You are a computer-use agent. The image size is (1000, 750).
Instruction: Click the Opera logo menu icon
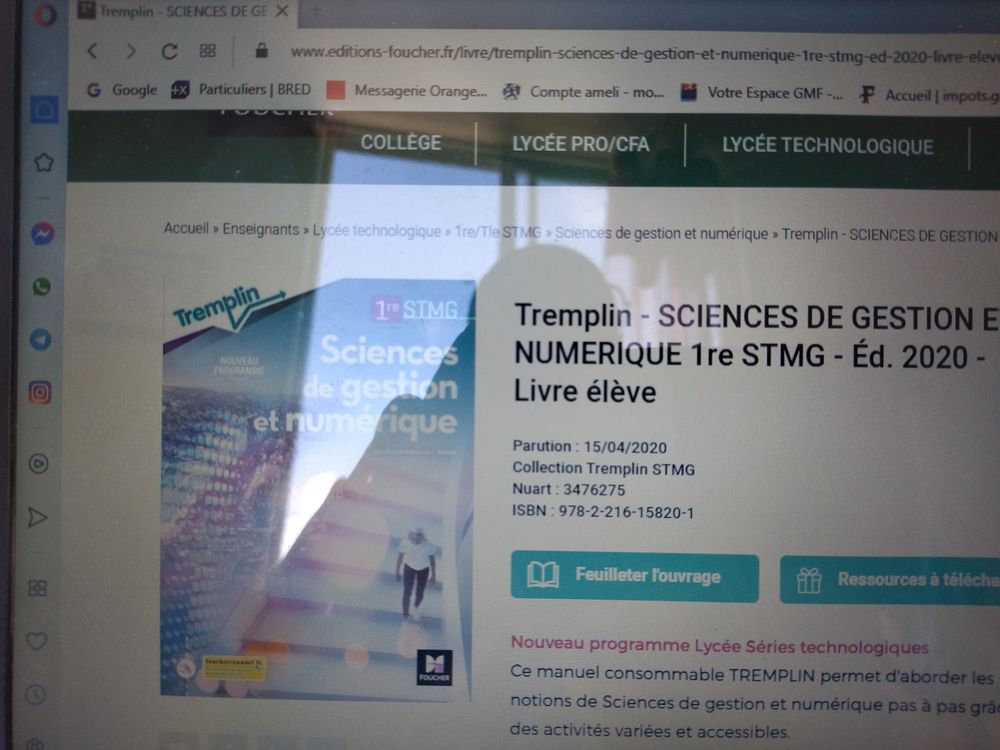click(44, 14)
